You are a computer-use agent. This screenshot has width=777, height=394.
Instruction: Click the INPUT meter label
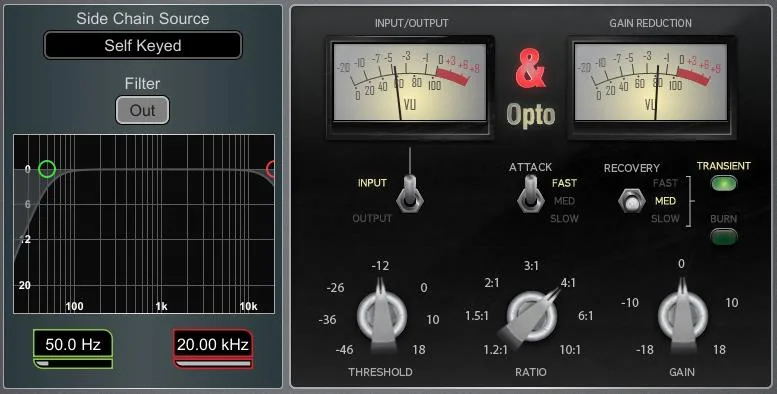372,183
